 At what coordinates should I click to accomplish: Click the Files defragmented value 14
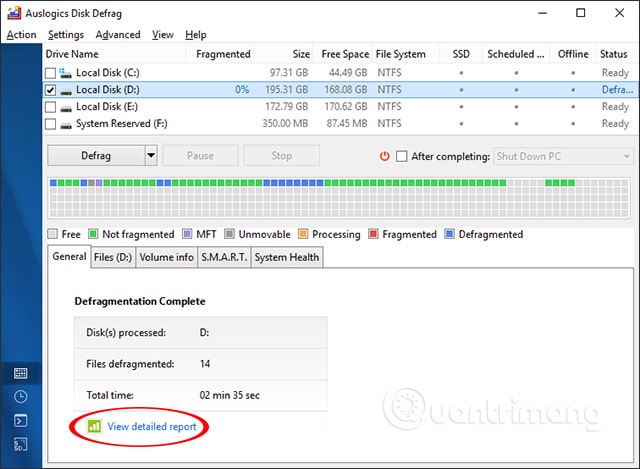pos(205,364)
